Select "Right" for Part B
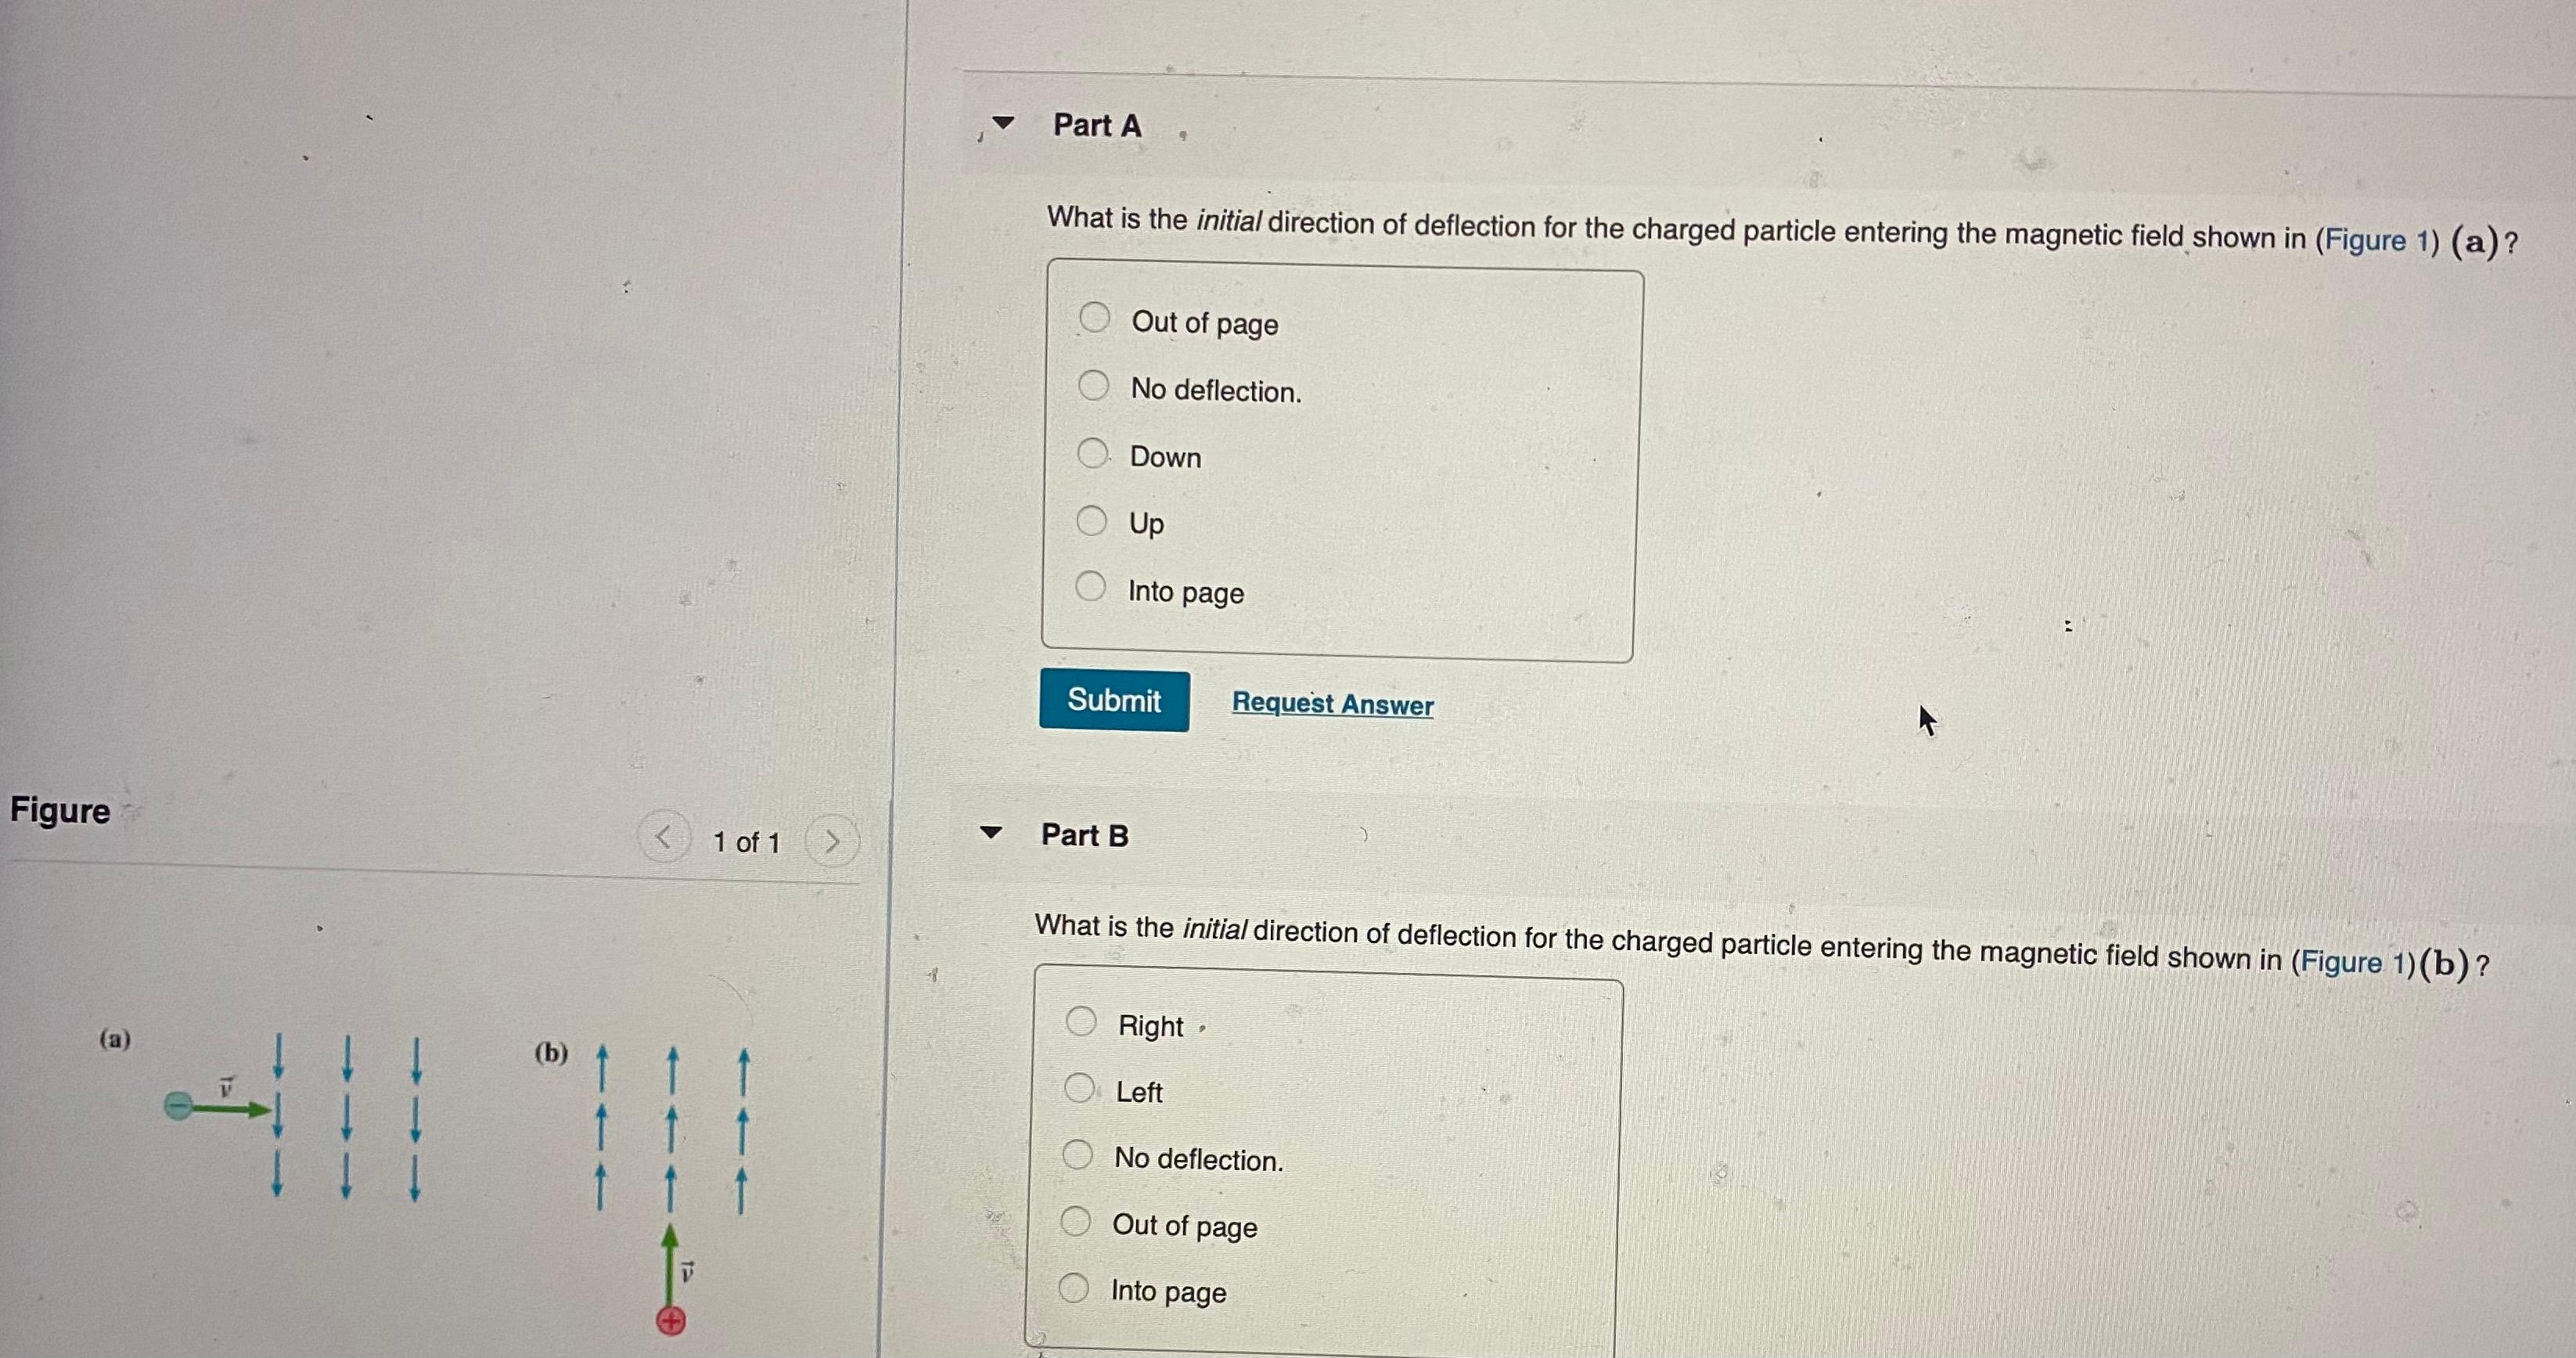This screenshot has width=2576, height=1358. point(1081,1022)
